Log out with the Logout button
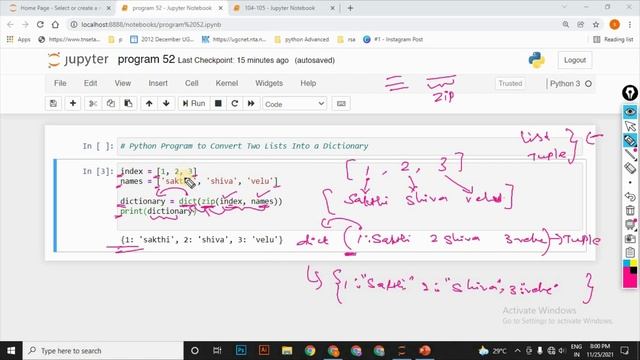Image resolution: width=640 pixels, height=360 pixels. pos(575,60)
